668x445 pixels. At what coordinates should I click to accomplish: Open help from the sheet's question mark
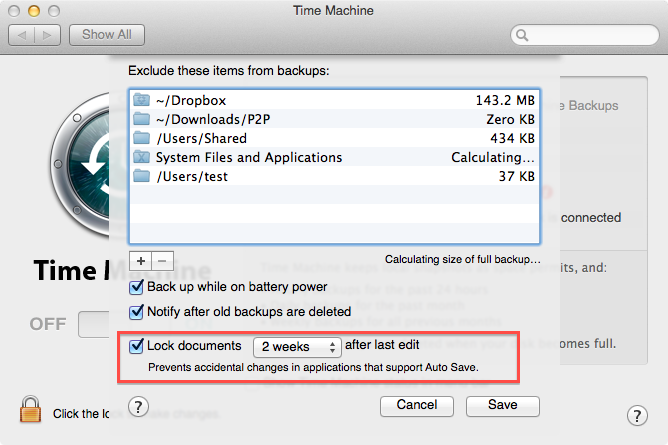coord(138,407)
